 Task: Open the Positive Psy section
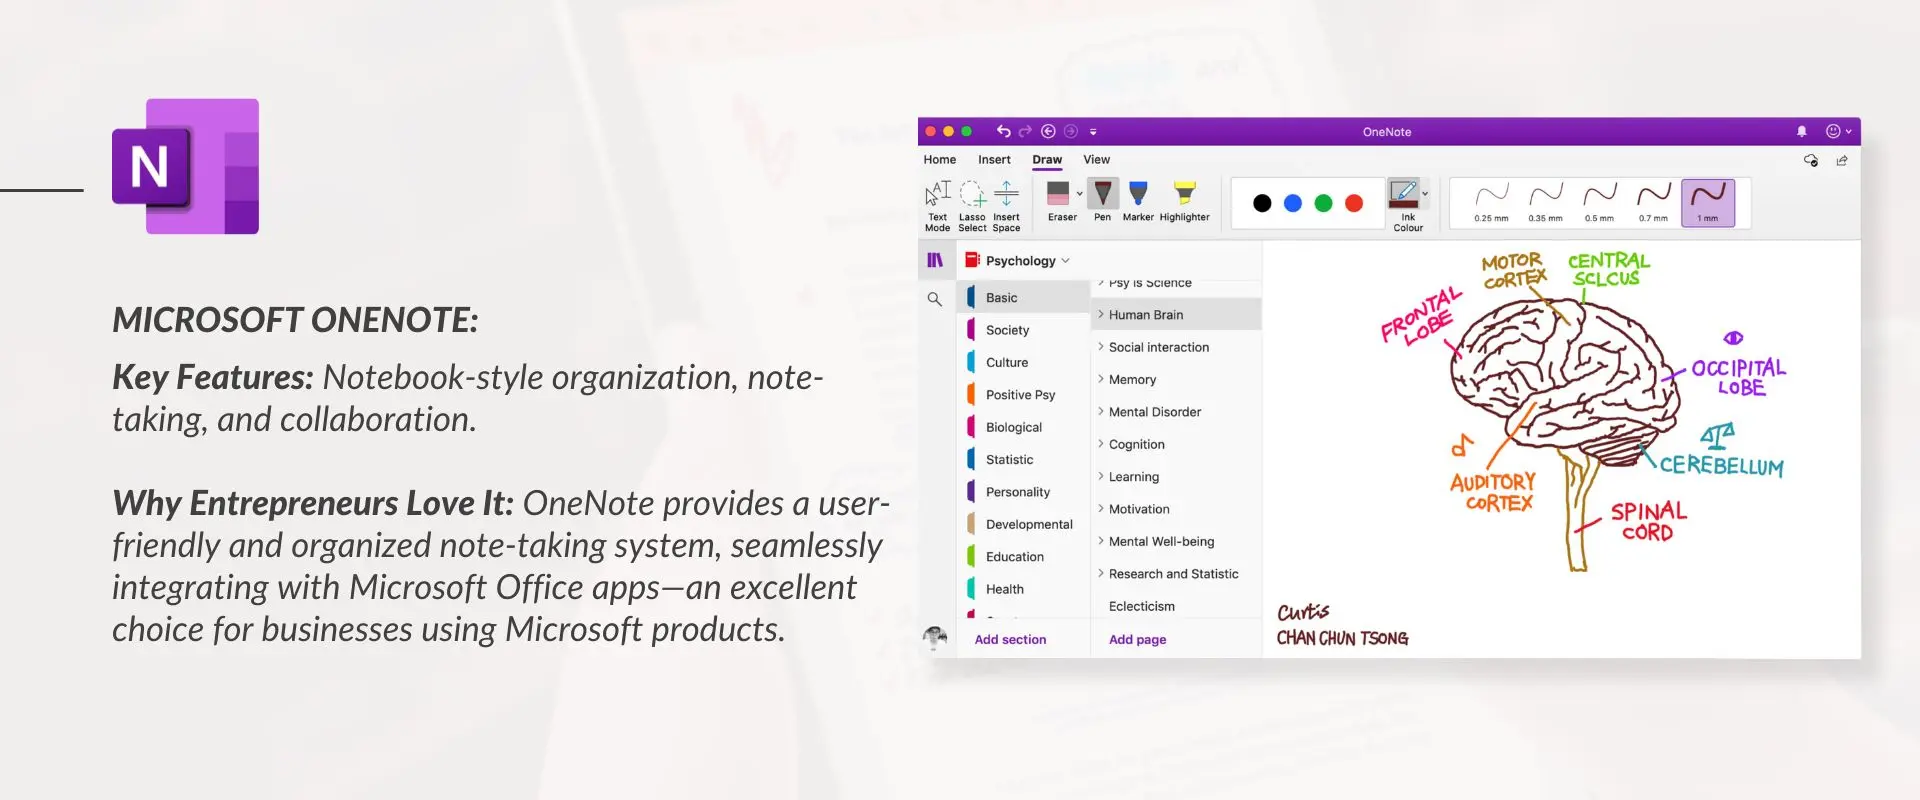(1024, 395)
